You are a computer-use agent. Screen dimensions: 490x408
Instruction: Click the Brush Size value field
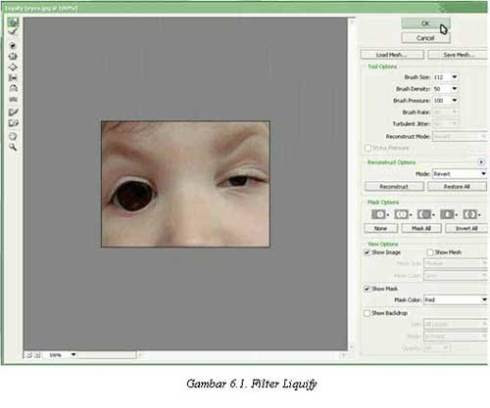441,77
